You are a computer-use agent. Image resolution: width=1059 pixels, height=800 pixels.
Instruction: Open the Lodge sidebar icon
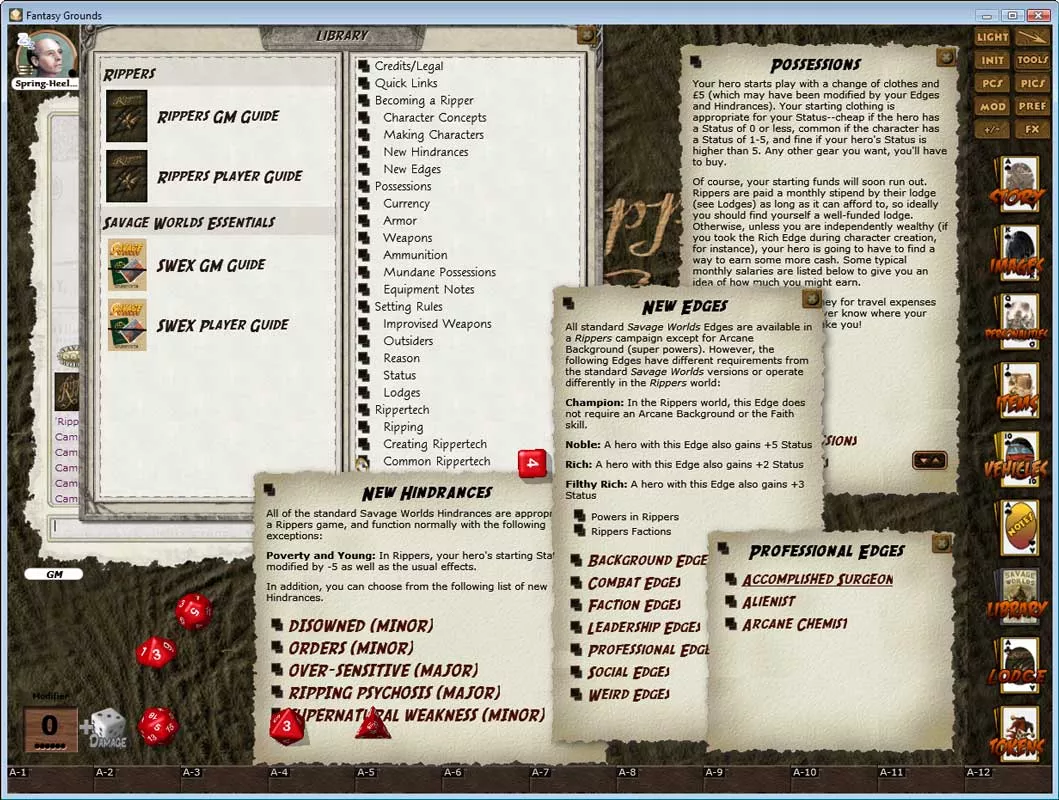click(x=1018, y=666)
